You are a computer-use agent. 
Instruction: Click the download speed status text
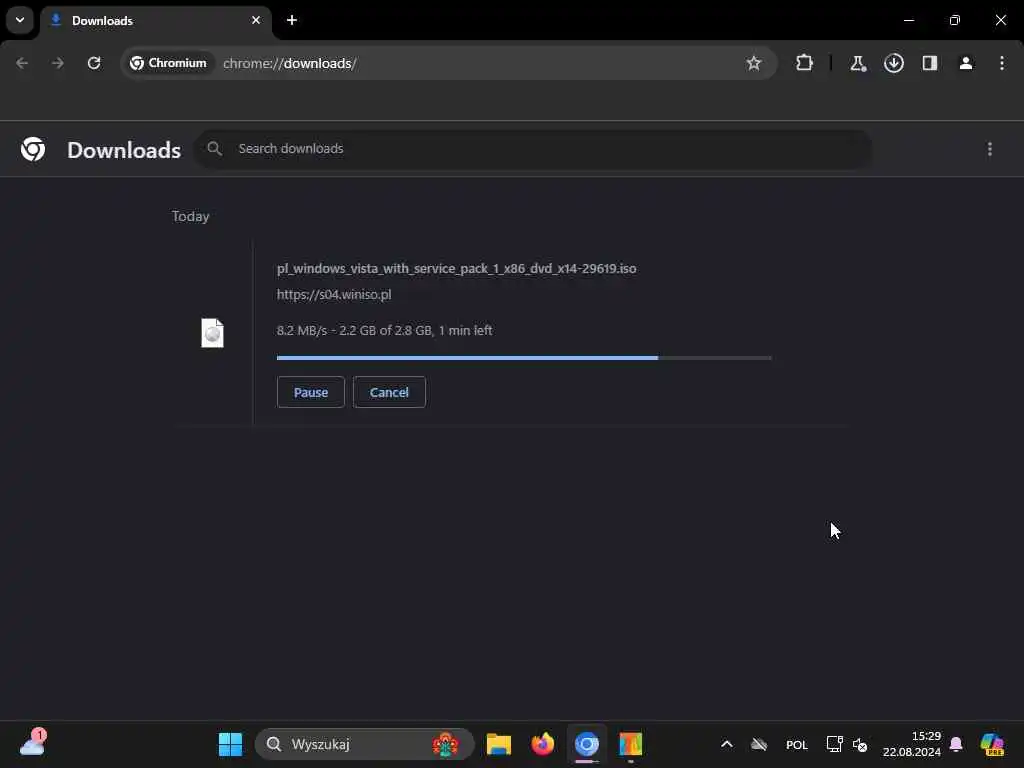pyautogui.click(x=385, y=330)
